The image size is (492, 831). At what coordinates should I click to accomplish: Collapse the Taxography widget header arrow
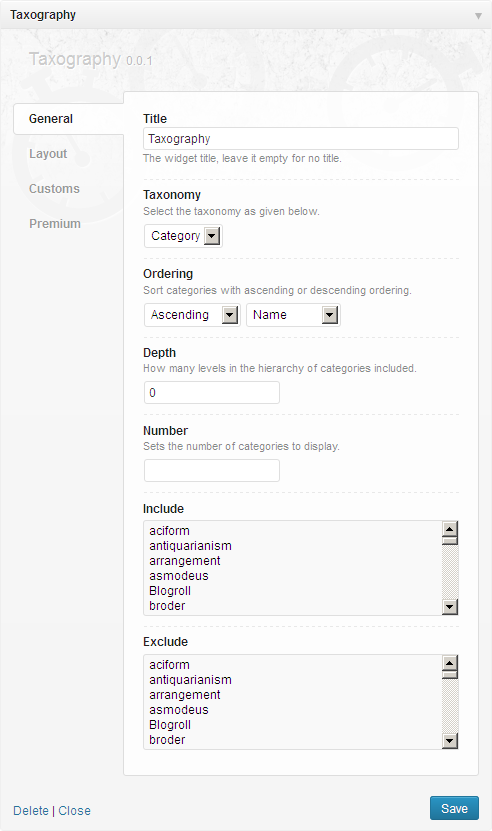click(x=478, y=16)
